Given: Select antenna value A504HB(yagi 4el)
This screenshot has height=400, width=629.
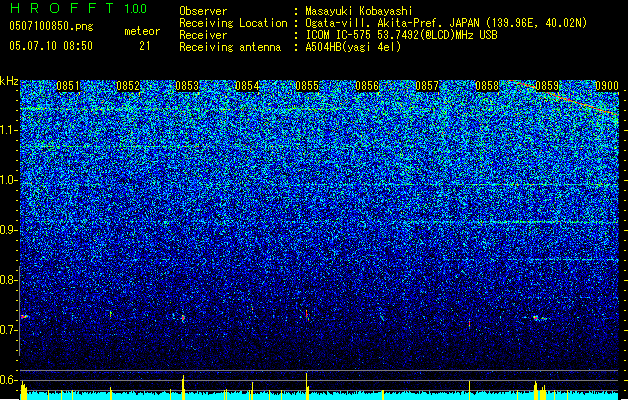Looking at the screenshot, I should (353, 47).
